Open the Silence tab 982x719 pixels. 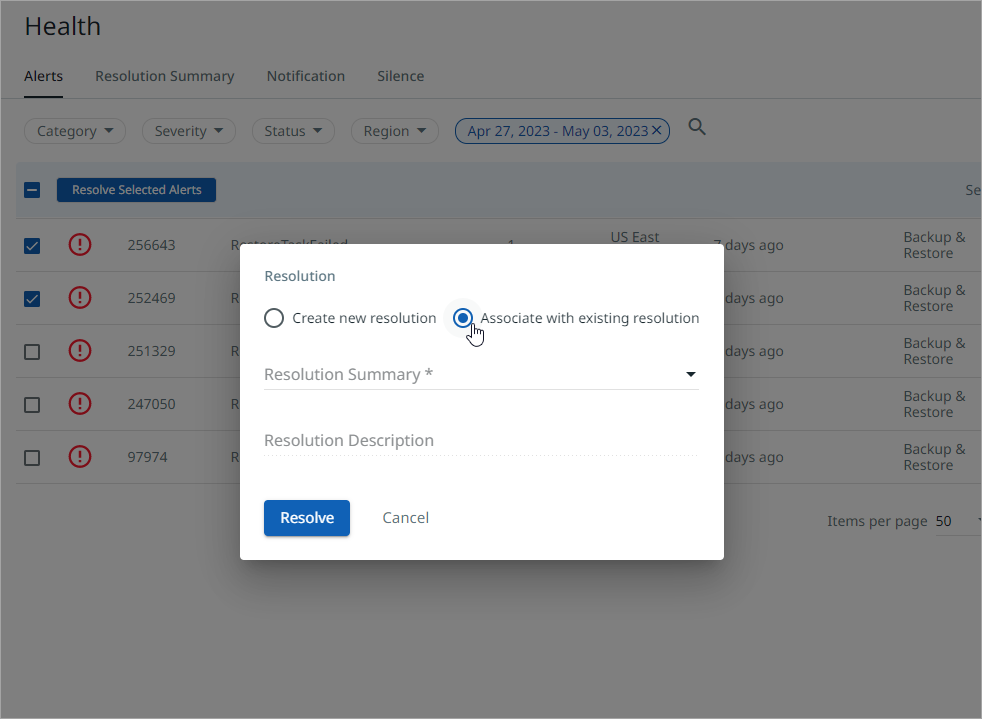point(400,76)
